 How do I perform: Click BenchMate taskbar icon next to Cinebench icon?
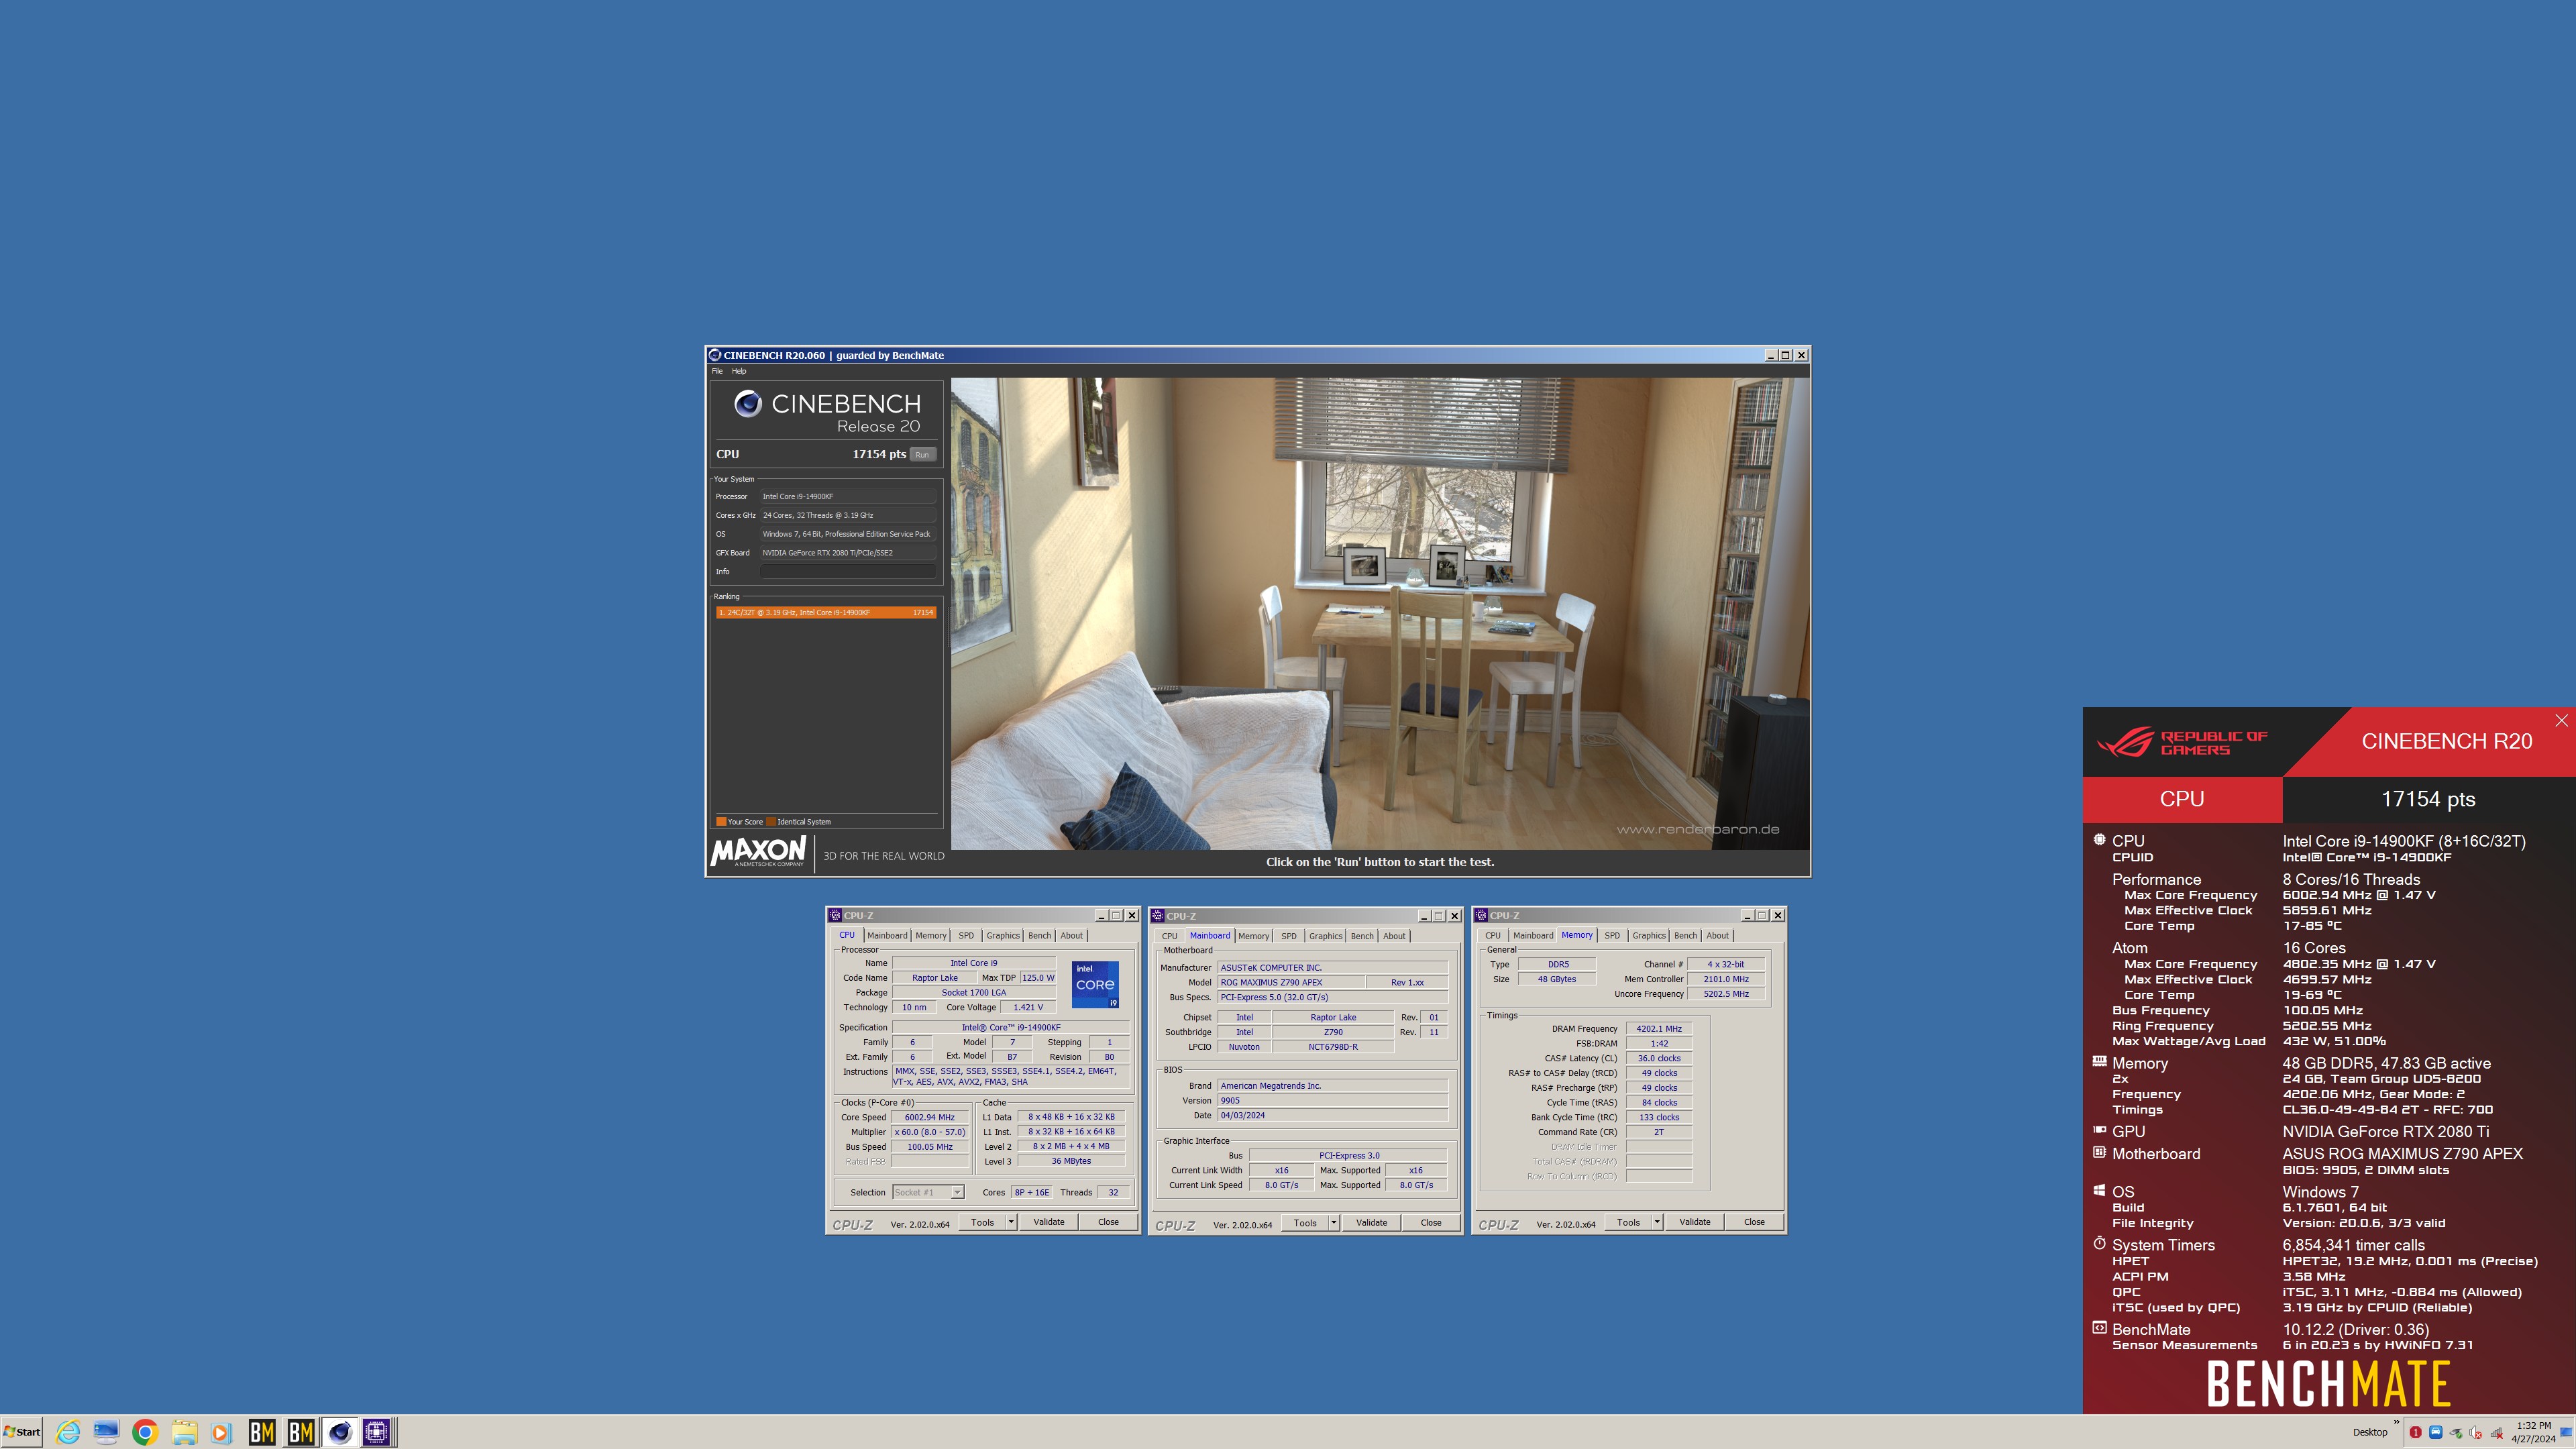coord(301,1432)
